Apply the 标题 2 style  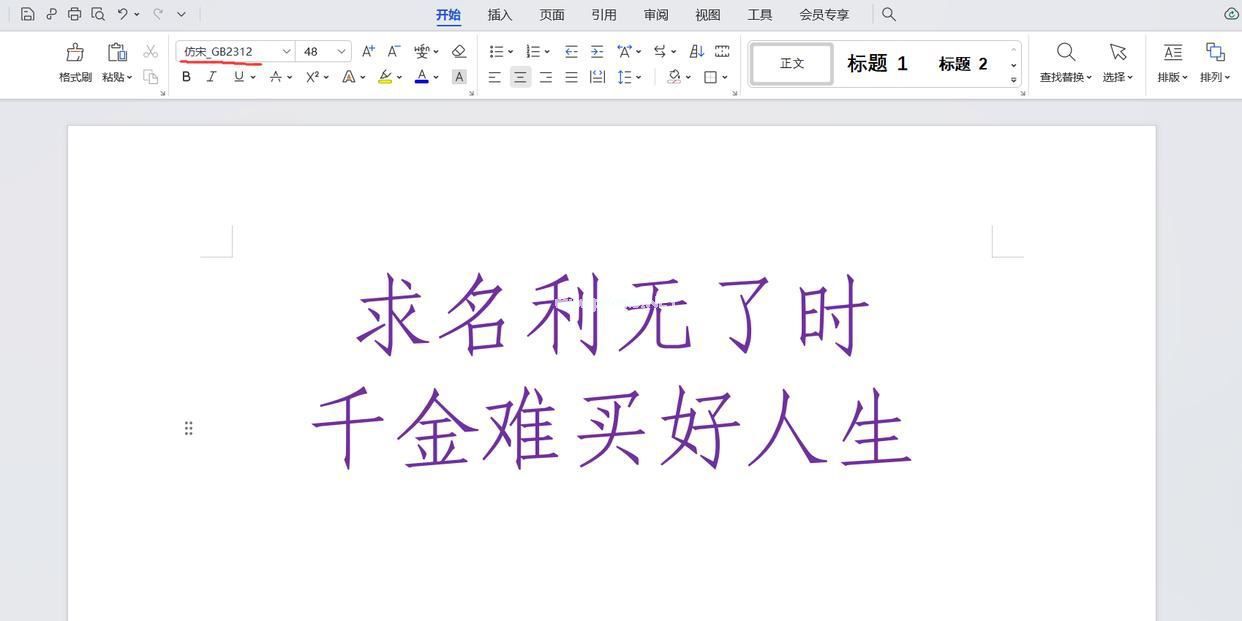[x=963, y=63]
